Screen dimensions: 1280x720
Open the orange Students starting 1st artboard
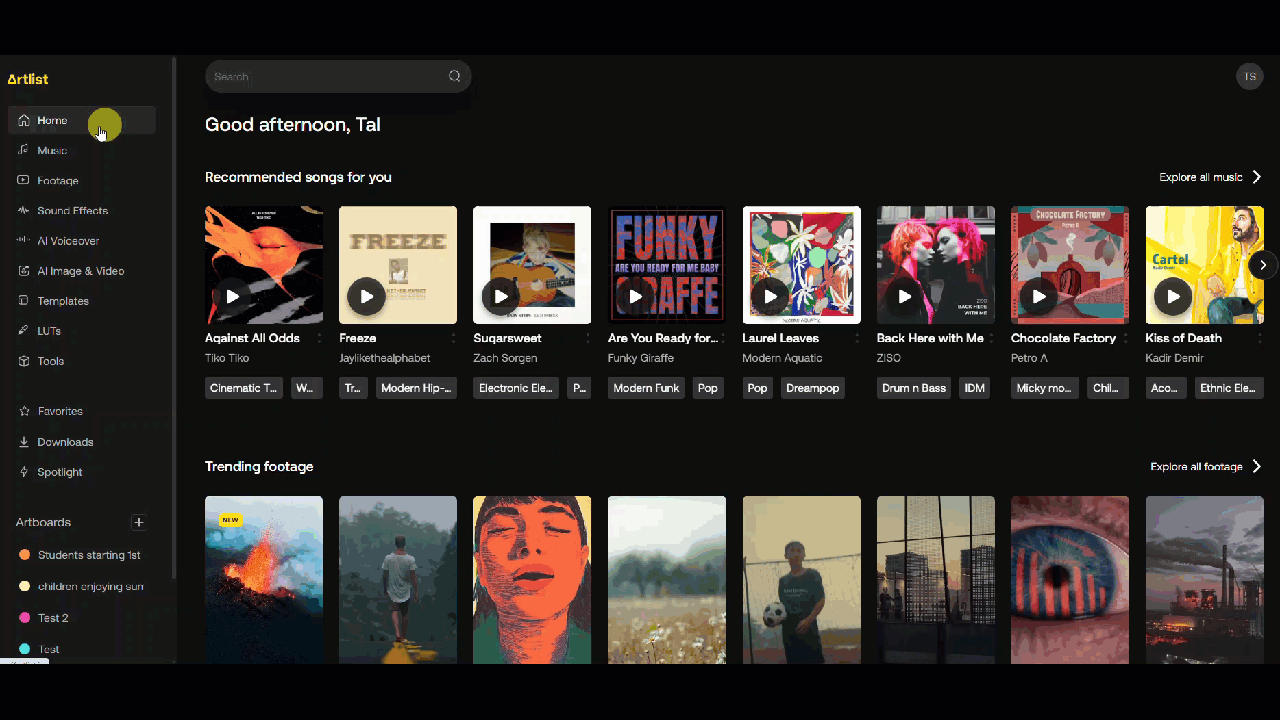(88, 555)
